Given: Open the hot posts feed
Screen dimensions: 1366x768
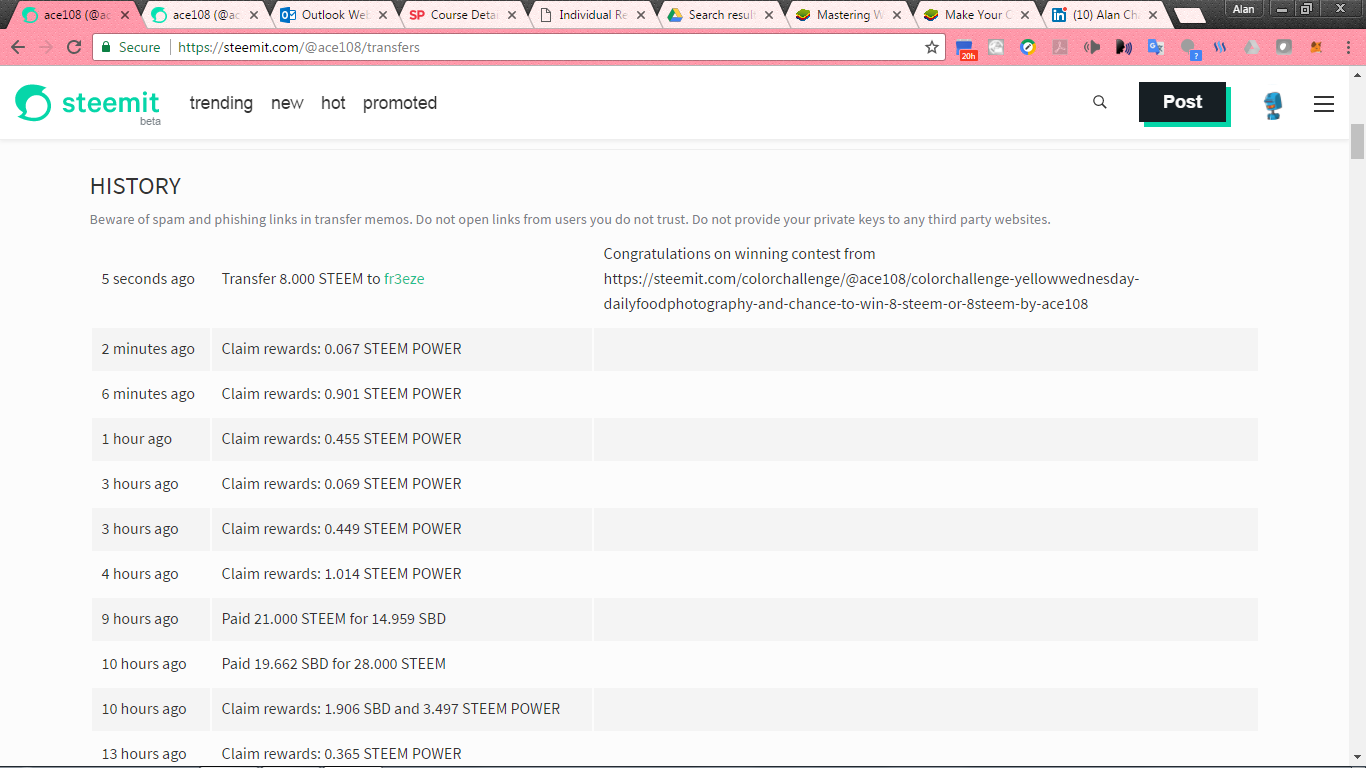Looking at the screenshot, I should [333, 103].
